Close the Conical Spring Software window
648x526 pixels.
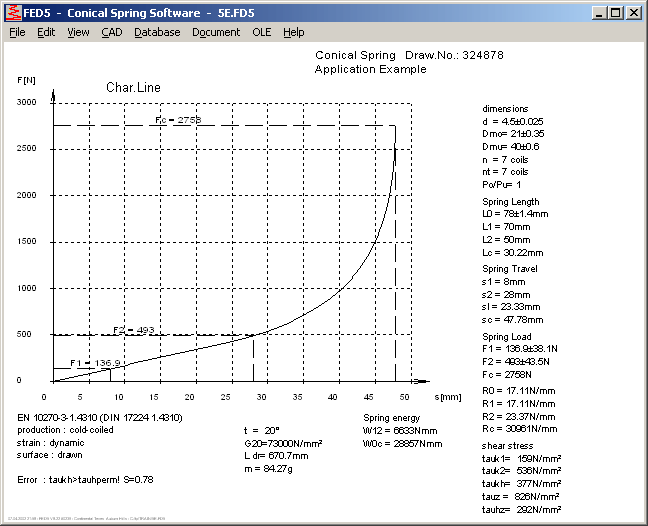tap(634, 13)
